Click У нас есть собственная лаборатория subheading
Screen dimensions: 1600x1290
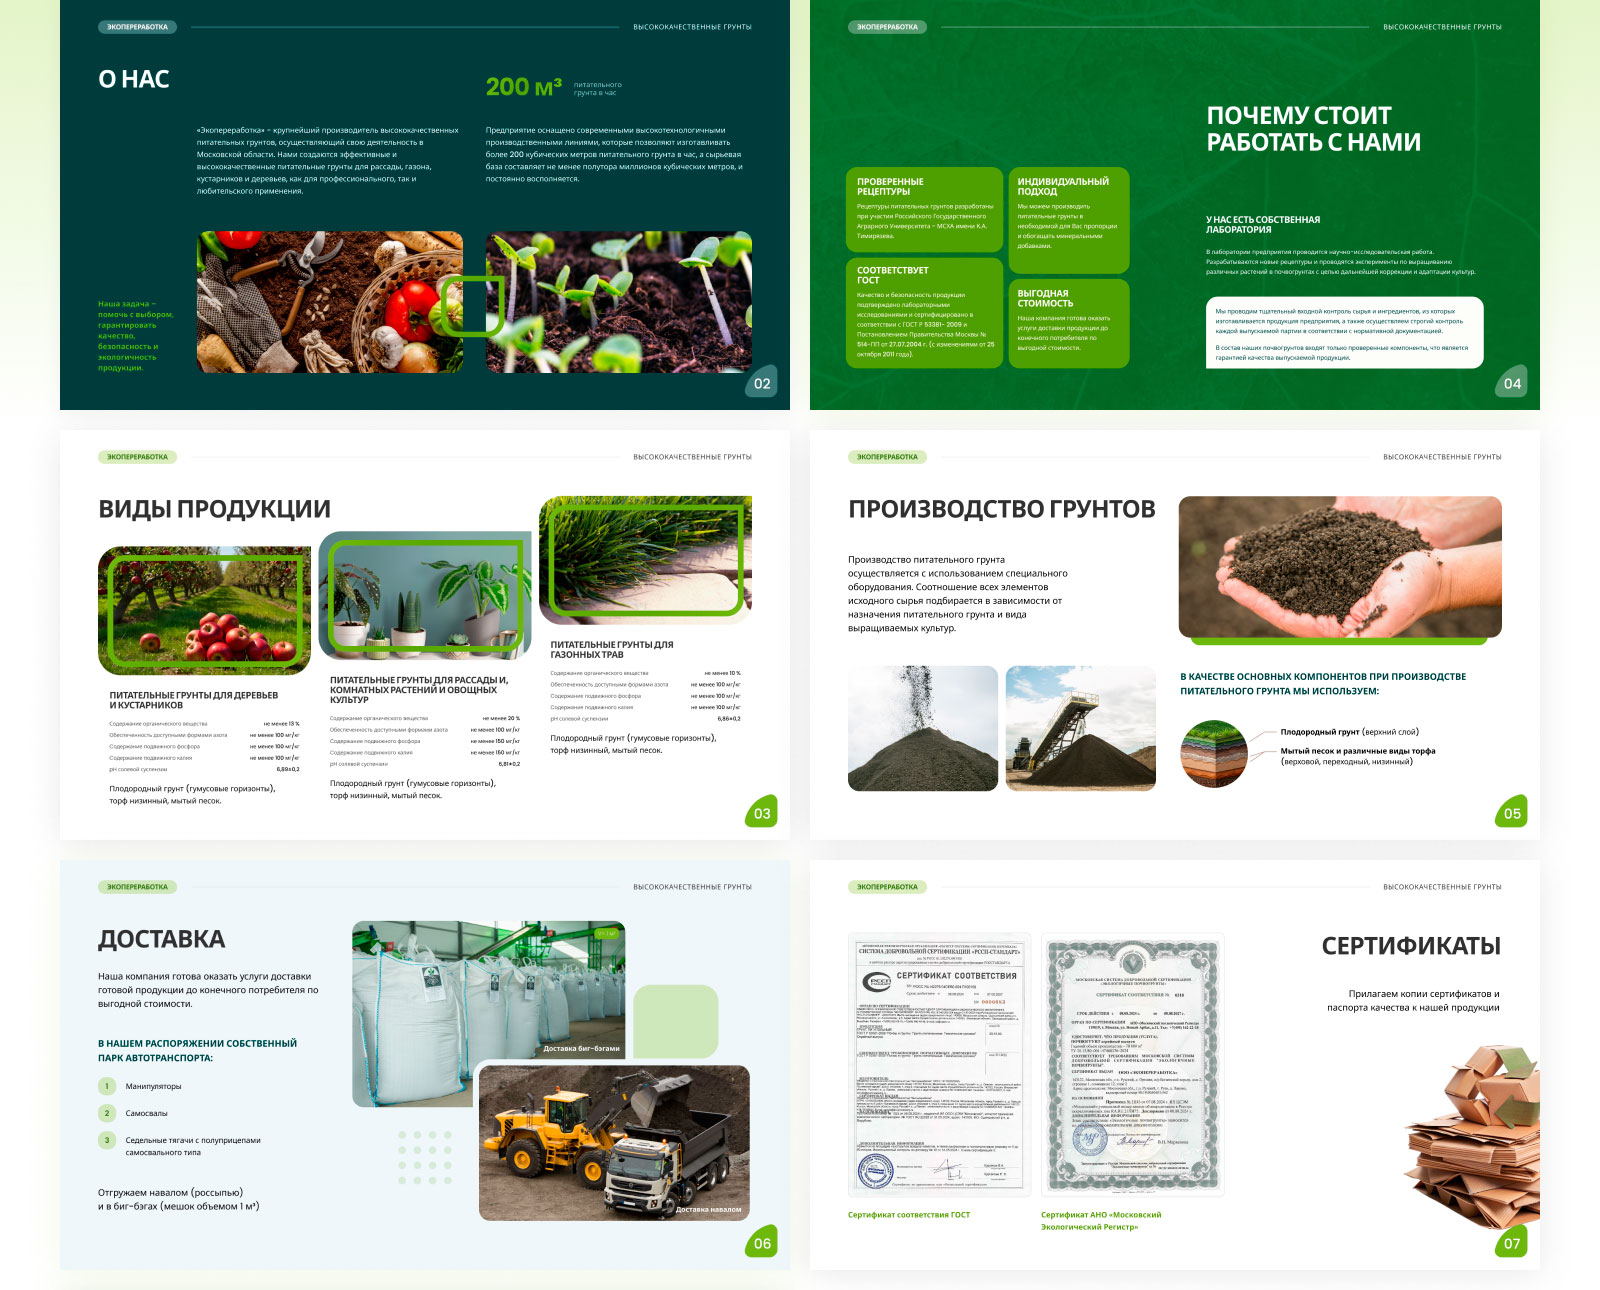(1263, 225)
